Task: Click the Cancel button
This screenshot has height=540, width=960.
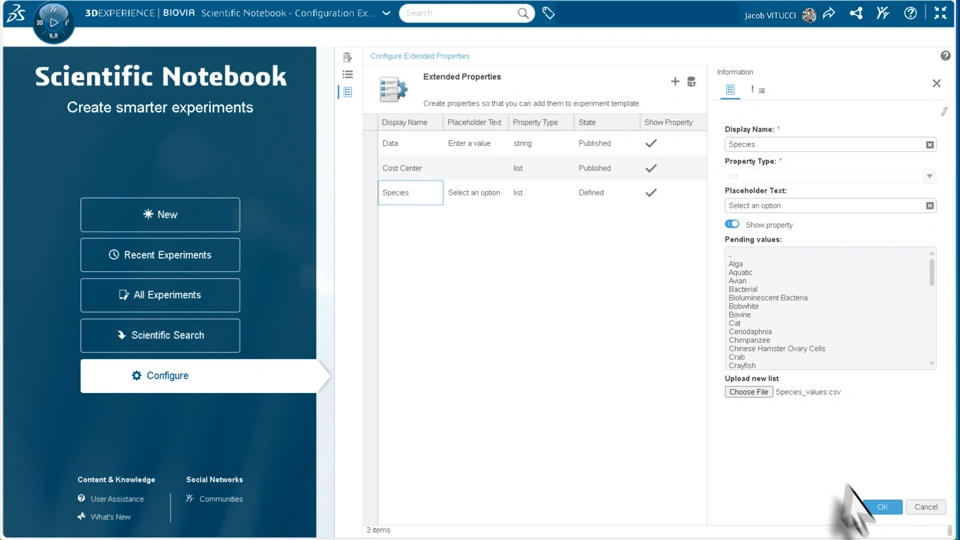Action: [x=926, y=507]
